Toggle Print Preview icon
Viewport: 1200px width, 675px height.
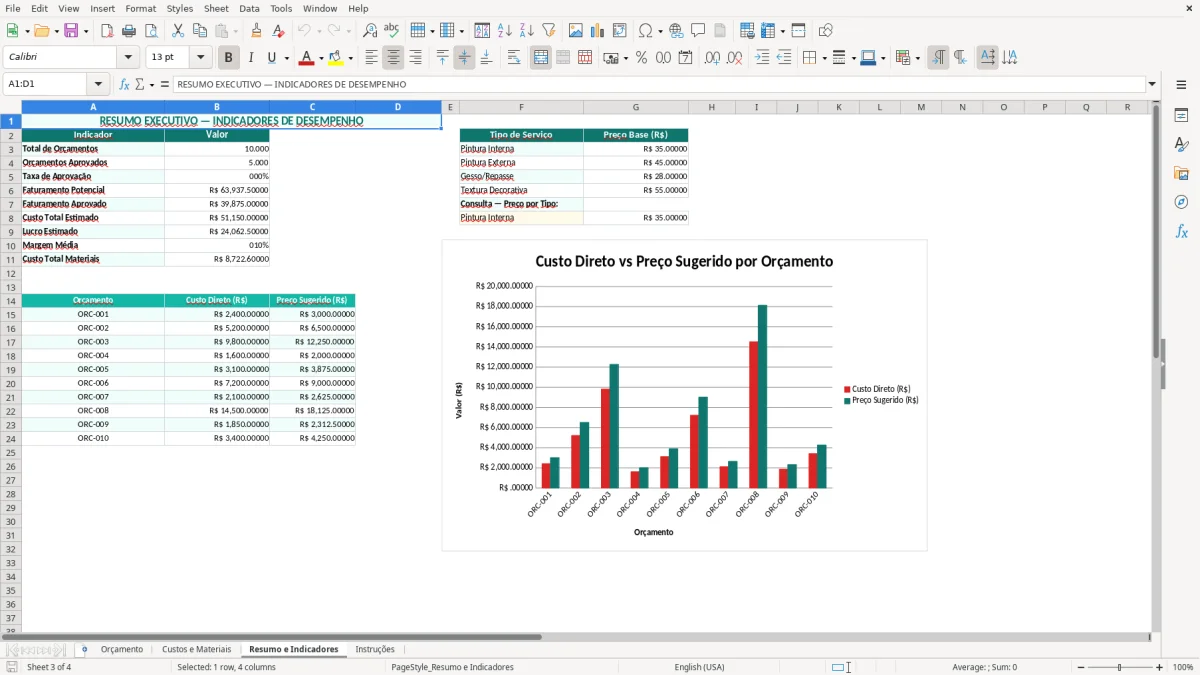point(151,31)
